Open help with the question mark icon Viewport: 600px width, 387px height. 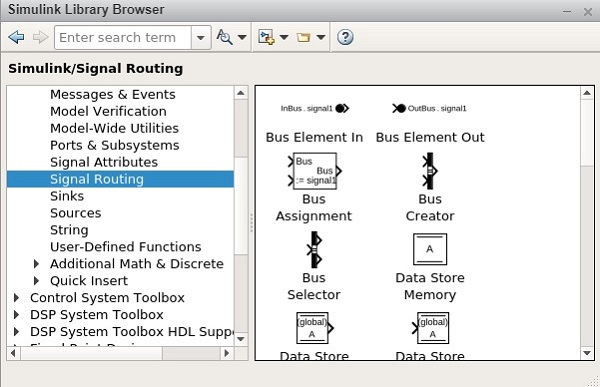[x=345, y=37]
